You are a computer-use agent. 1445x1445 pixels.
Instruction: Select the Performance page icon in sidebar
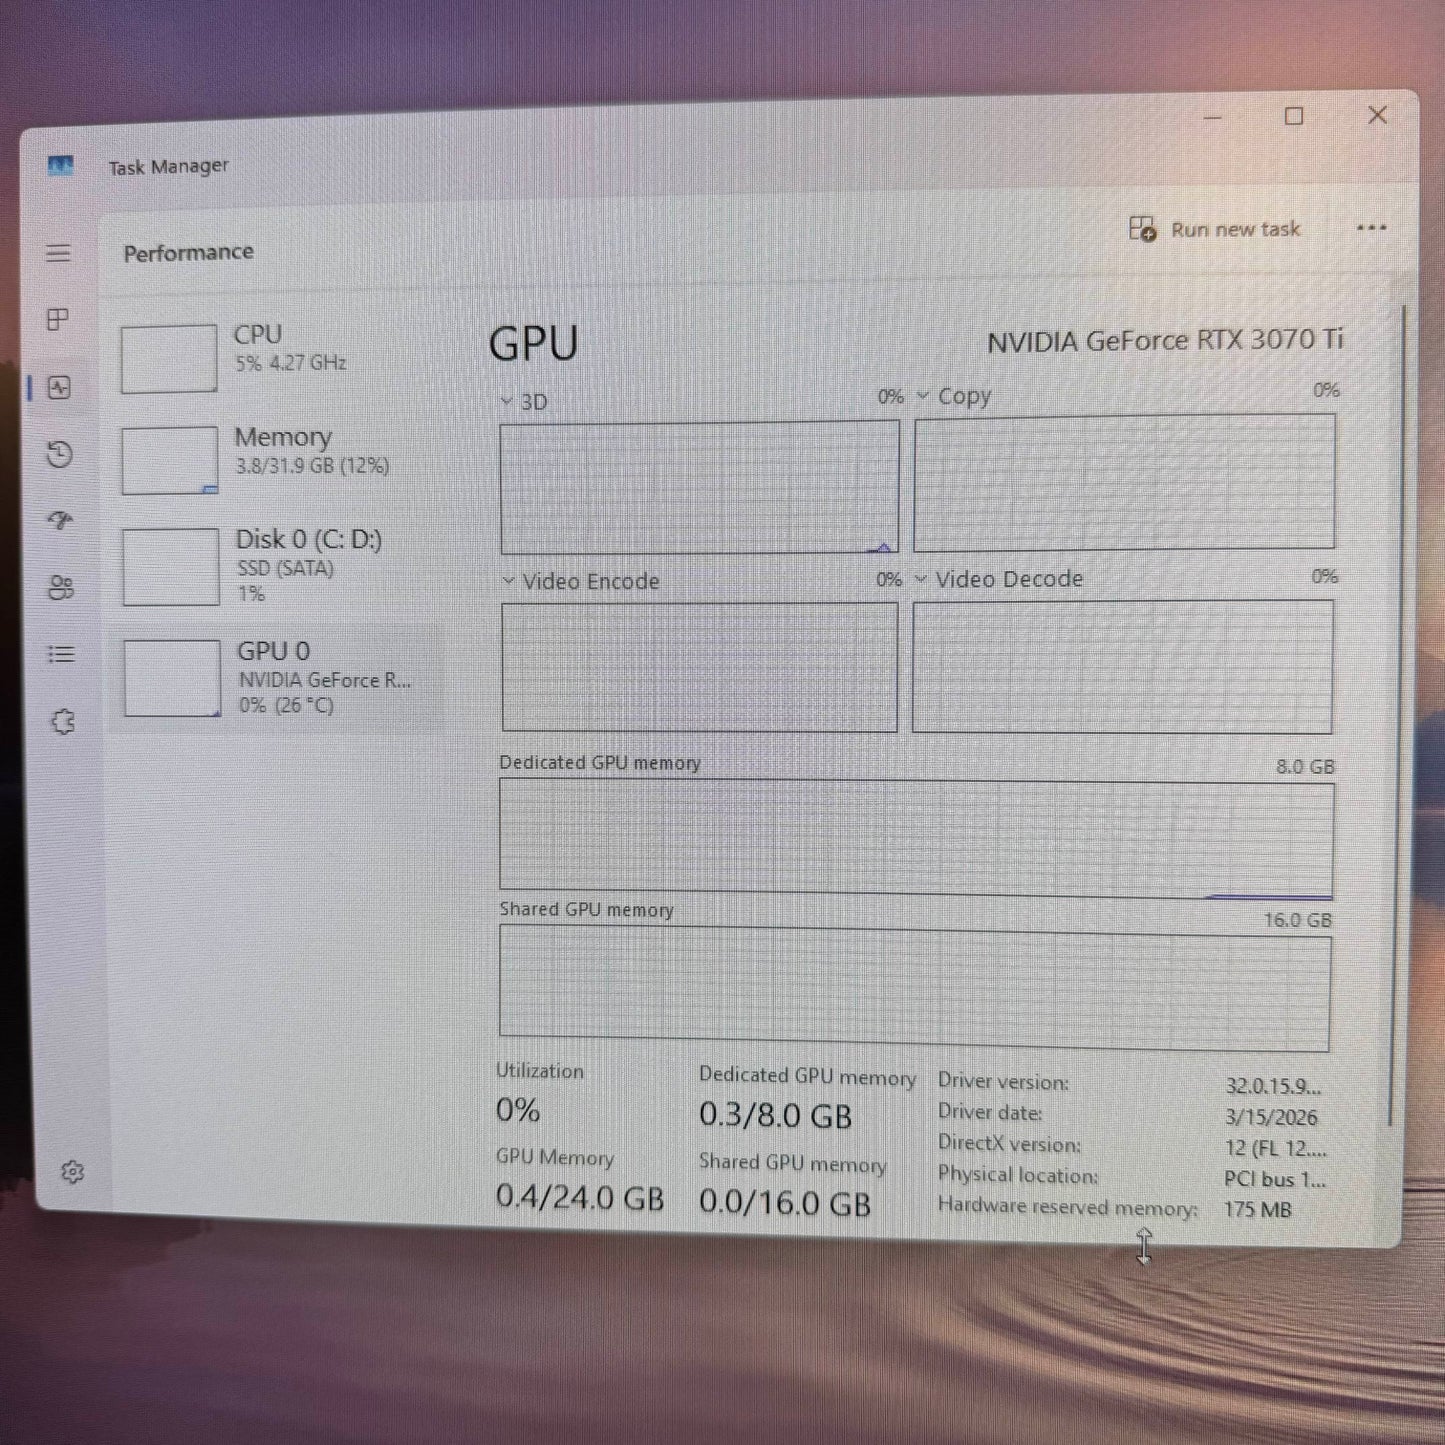(59, 388)
